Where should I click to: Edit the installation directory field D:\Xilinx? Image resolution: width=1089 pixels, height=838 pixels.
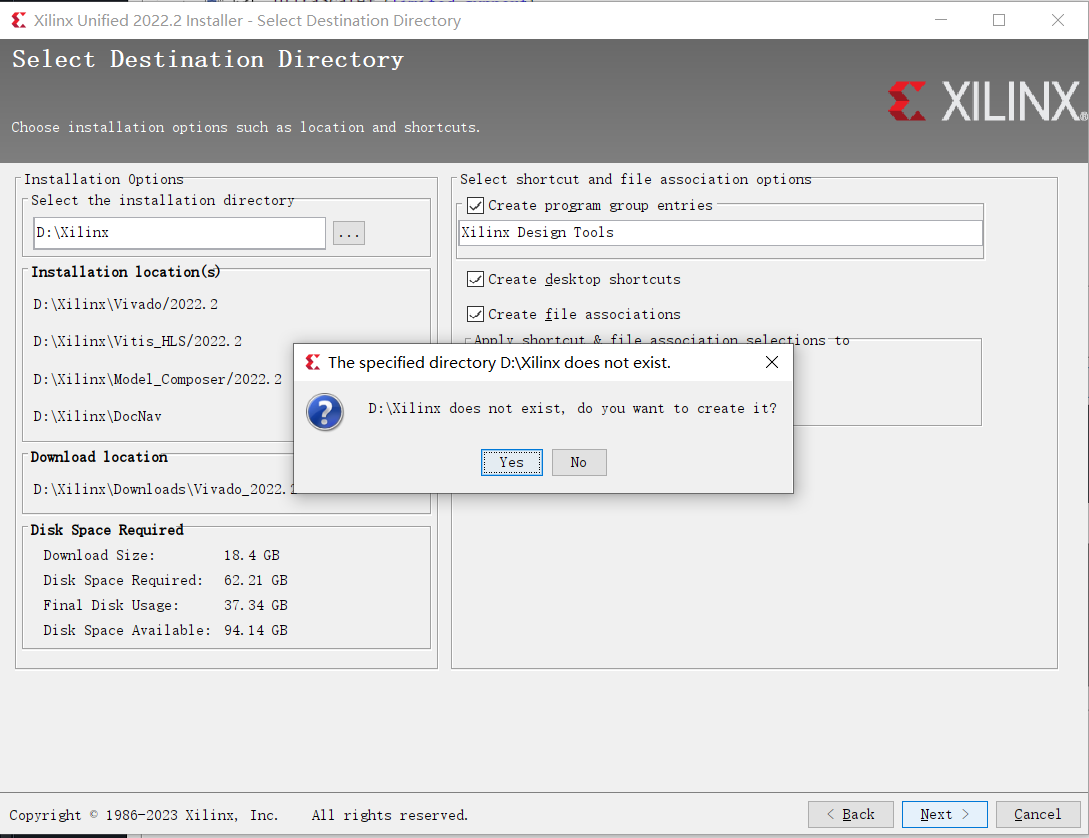[x=179, y=233]
